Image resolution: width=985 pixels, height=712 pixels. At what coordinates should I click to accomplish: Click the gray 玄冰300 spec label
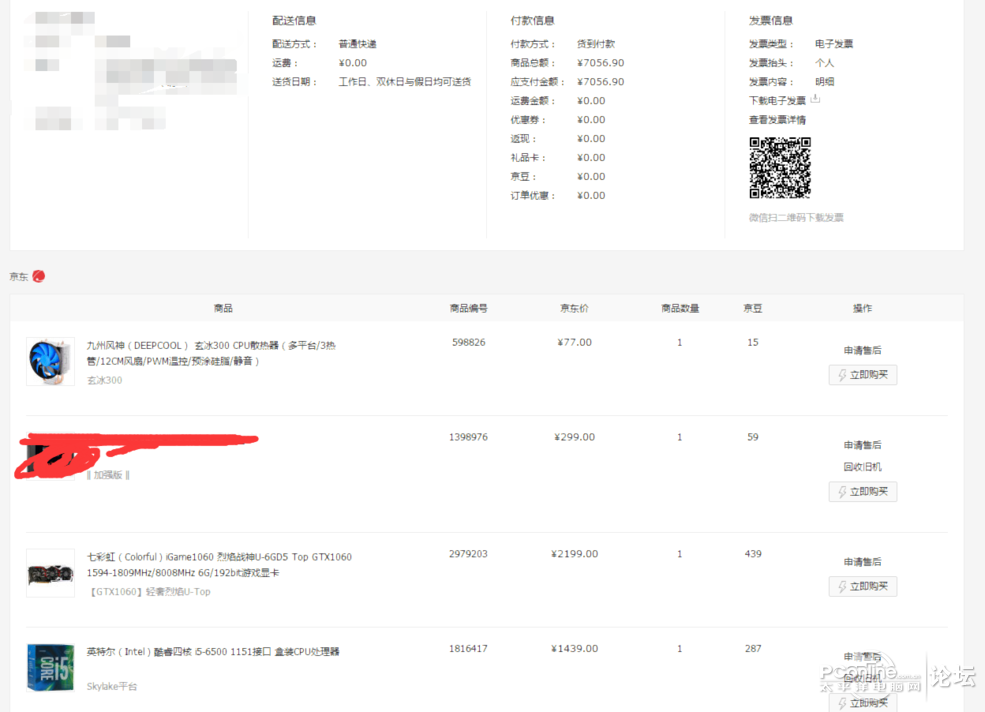[104, 380]
